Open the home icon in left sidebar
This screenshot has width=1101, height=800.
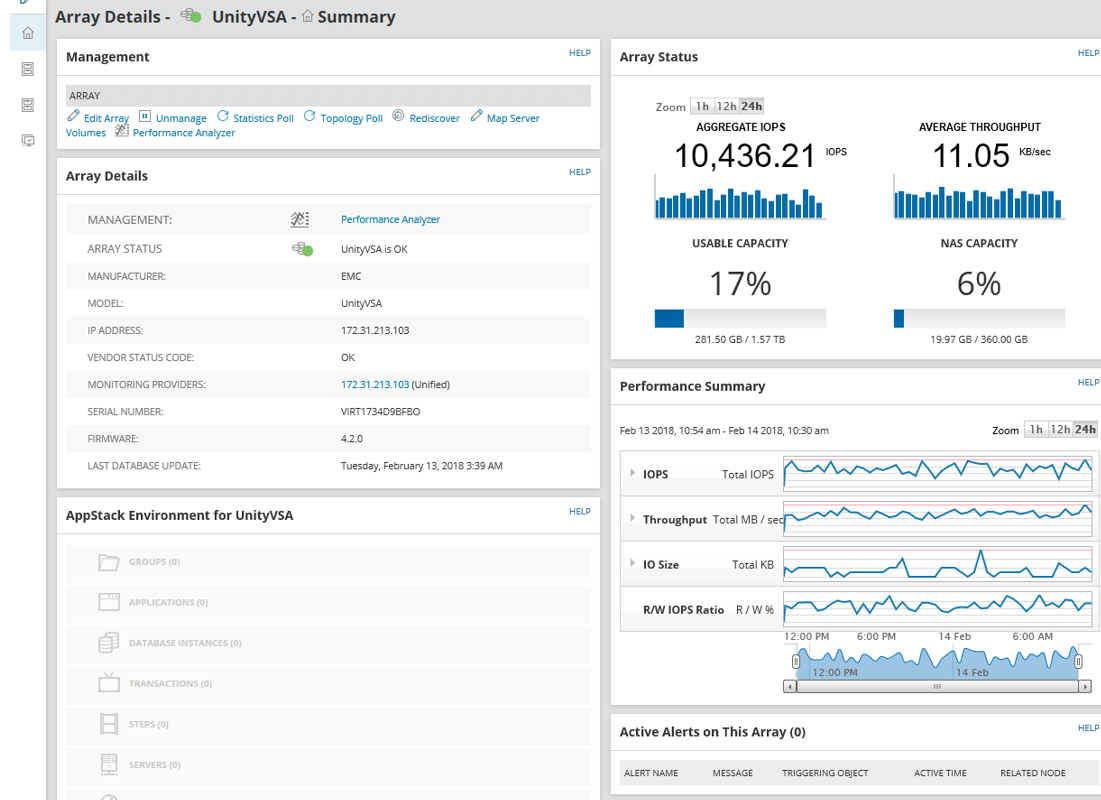[x=28, y=33]
